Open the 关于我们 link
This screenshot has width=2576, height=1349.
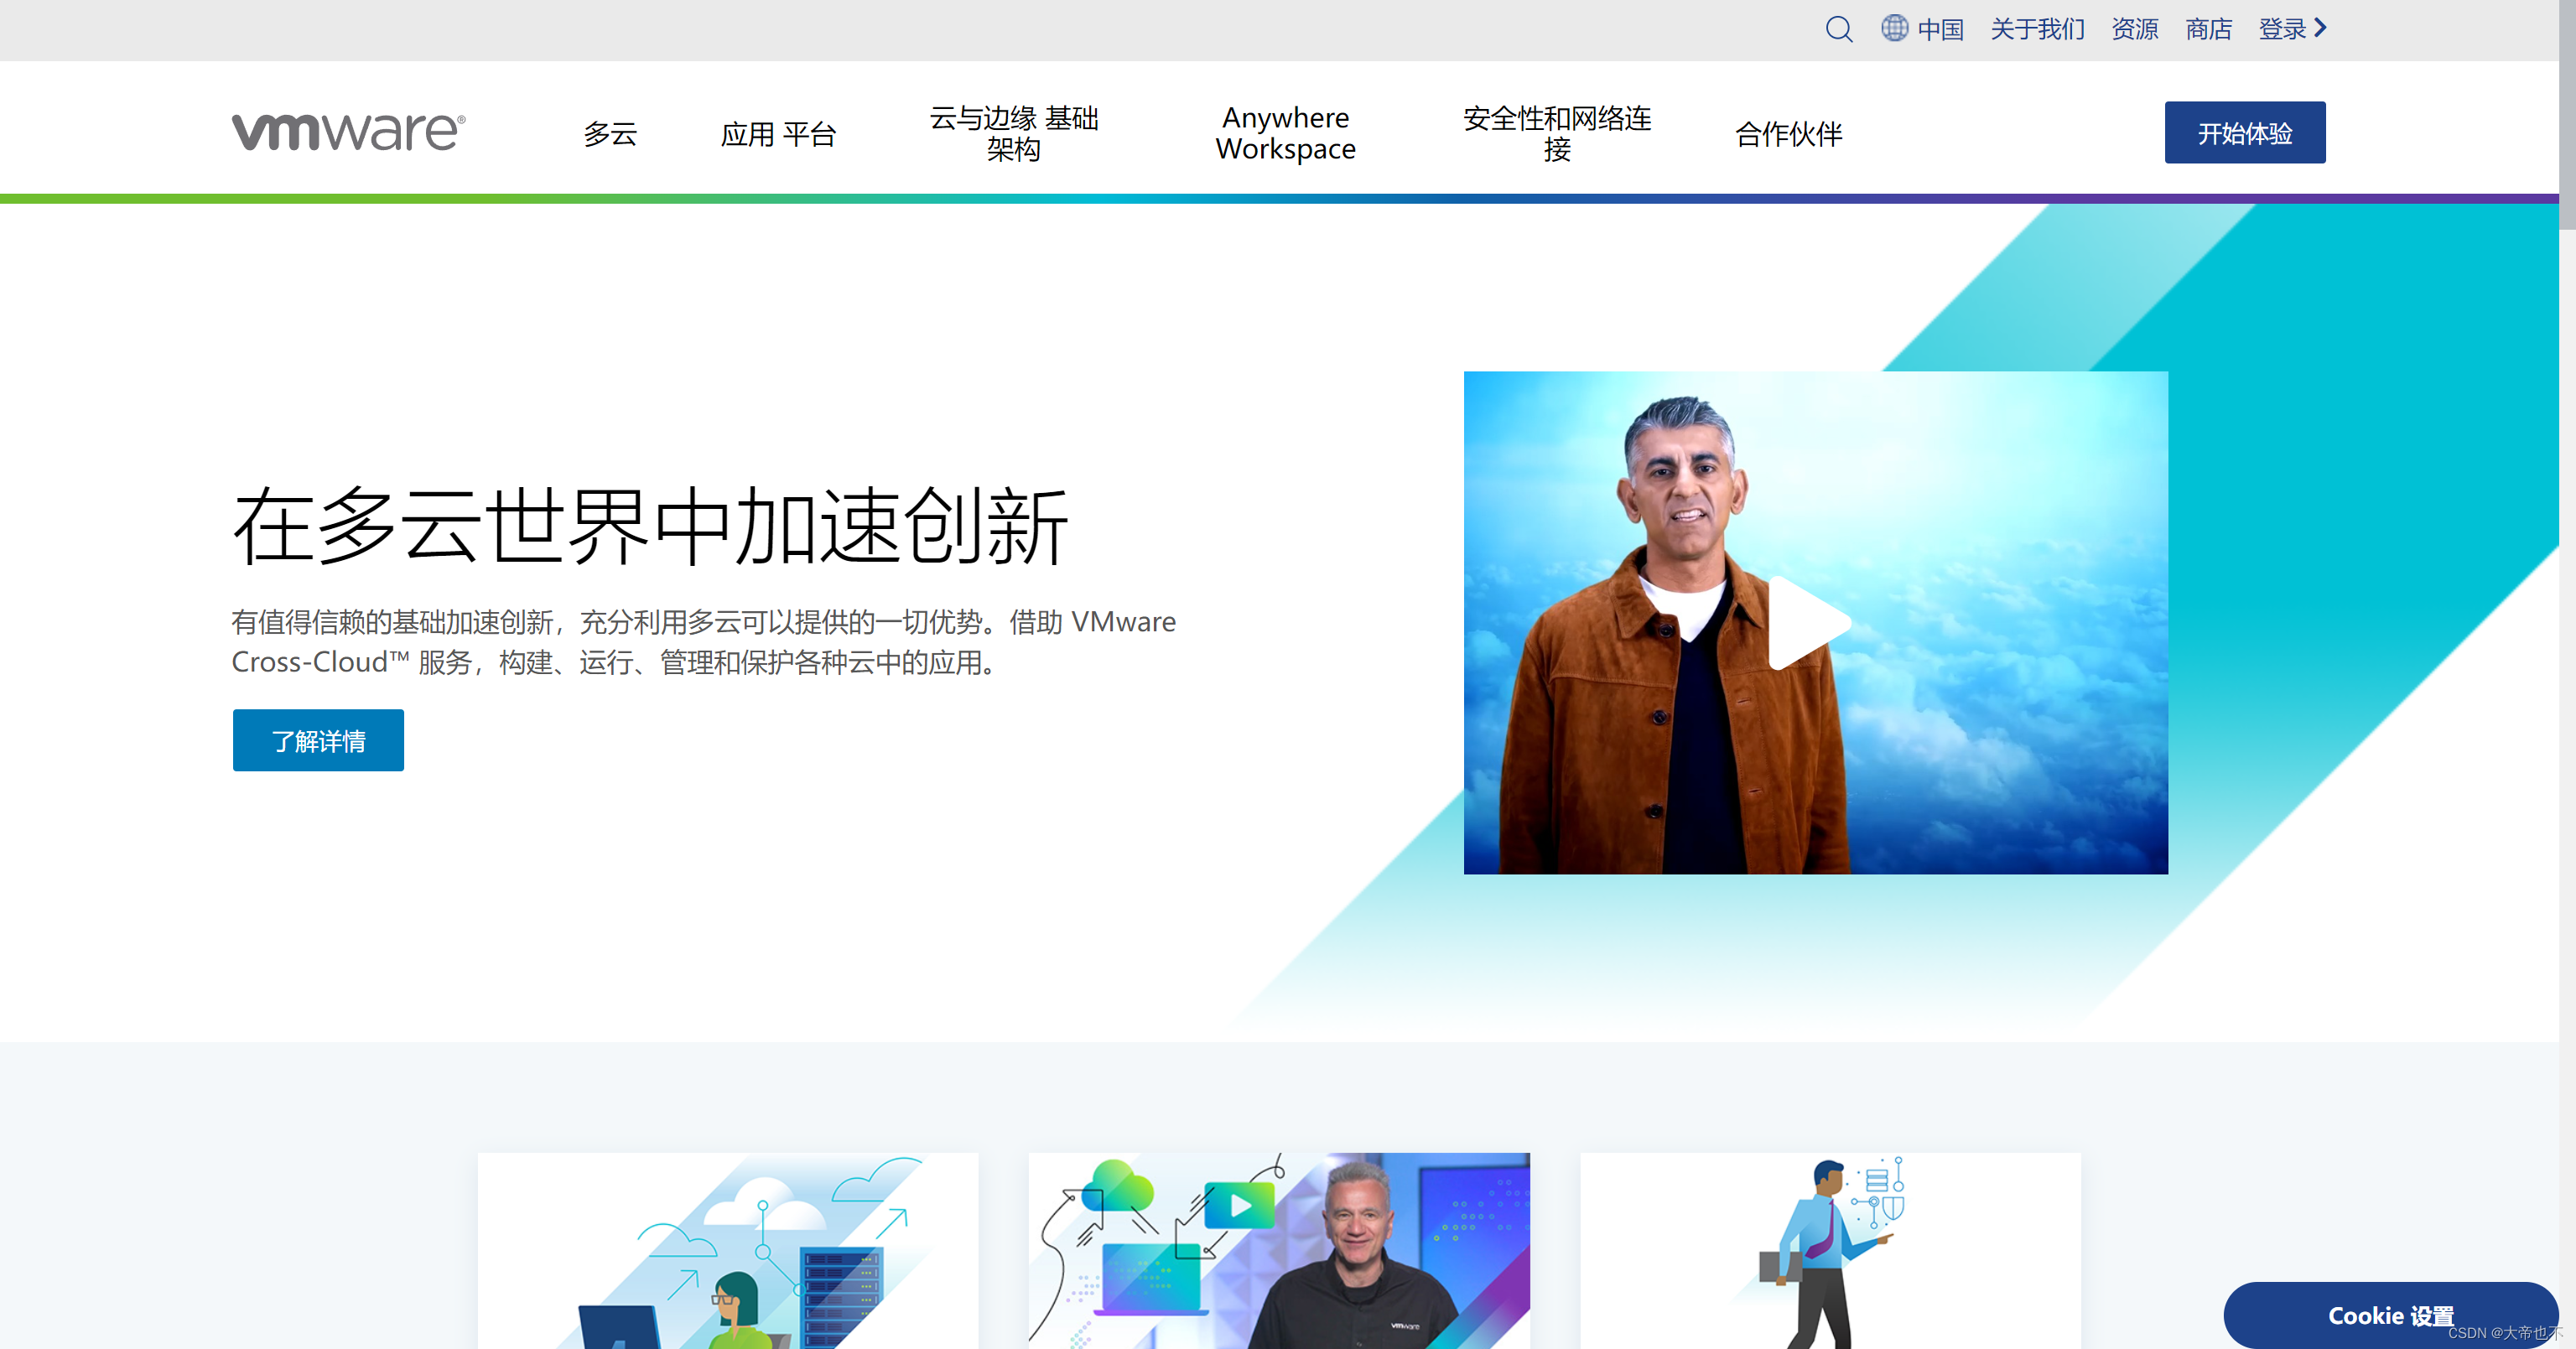pos(2037,29)
